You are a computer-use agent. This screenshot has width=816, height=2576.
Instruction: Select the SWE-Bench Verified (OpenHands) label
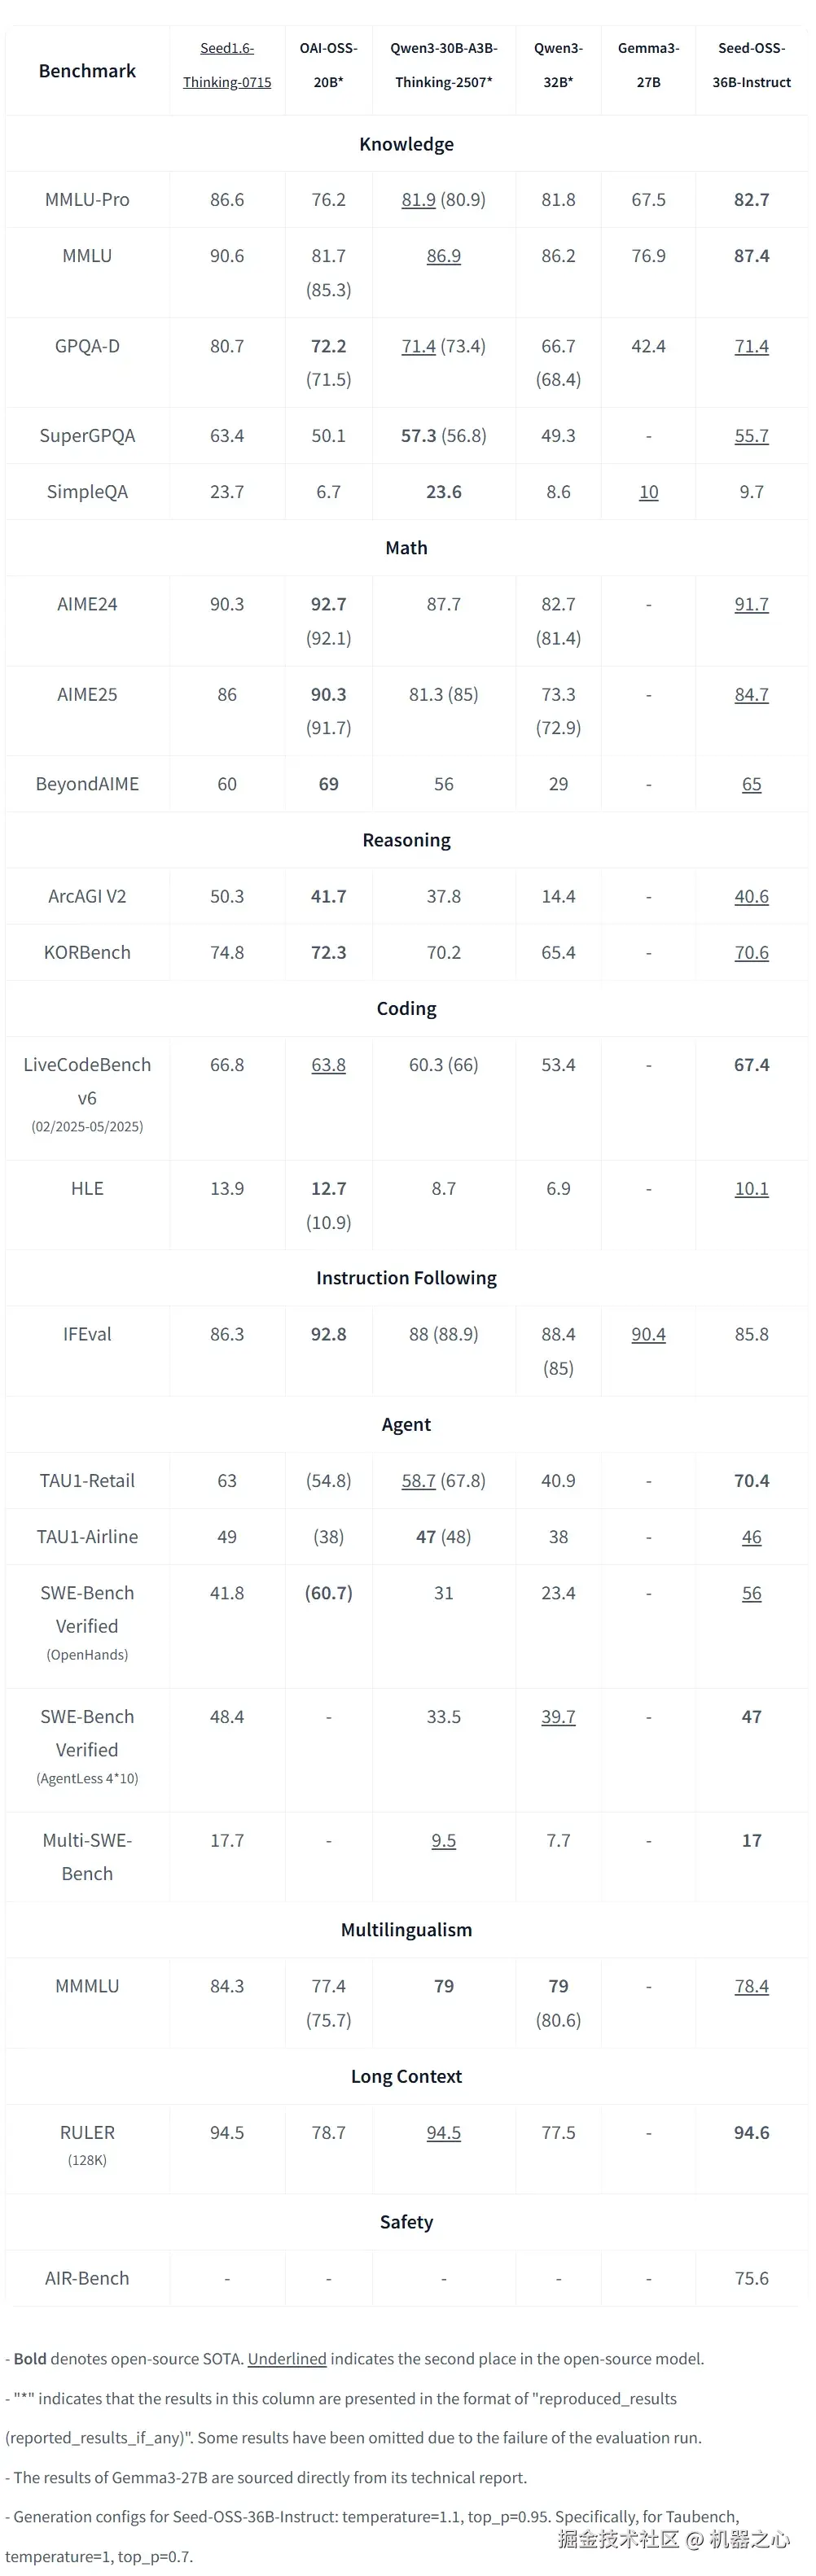87,1622
